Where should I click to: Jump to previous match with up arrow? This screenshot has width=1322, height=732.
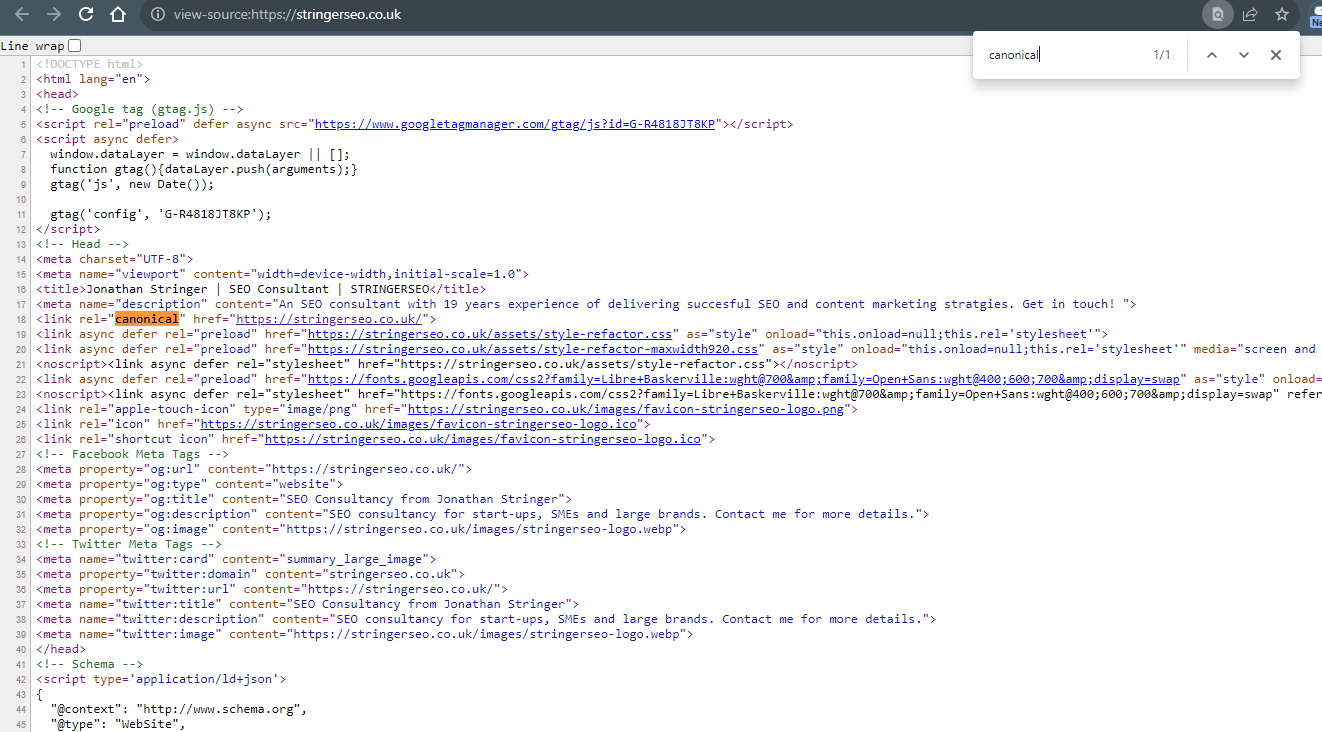pyautogui.click(x=1211, y=54)
